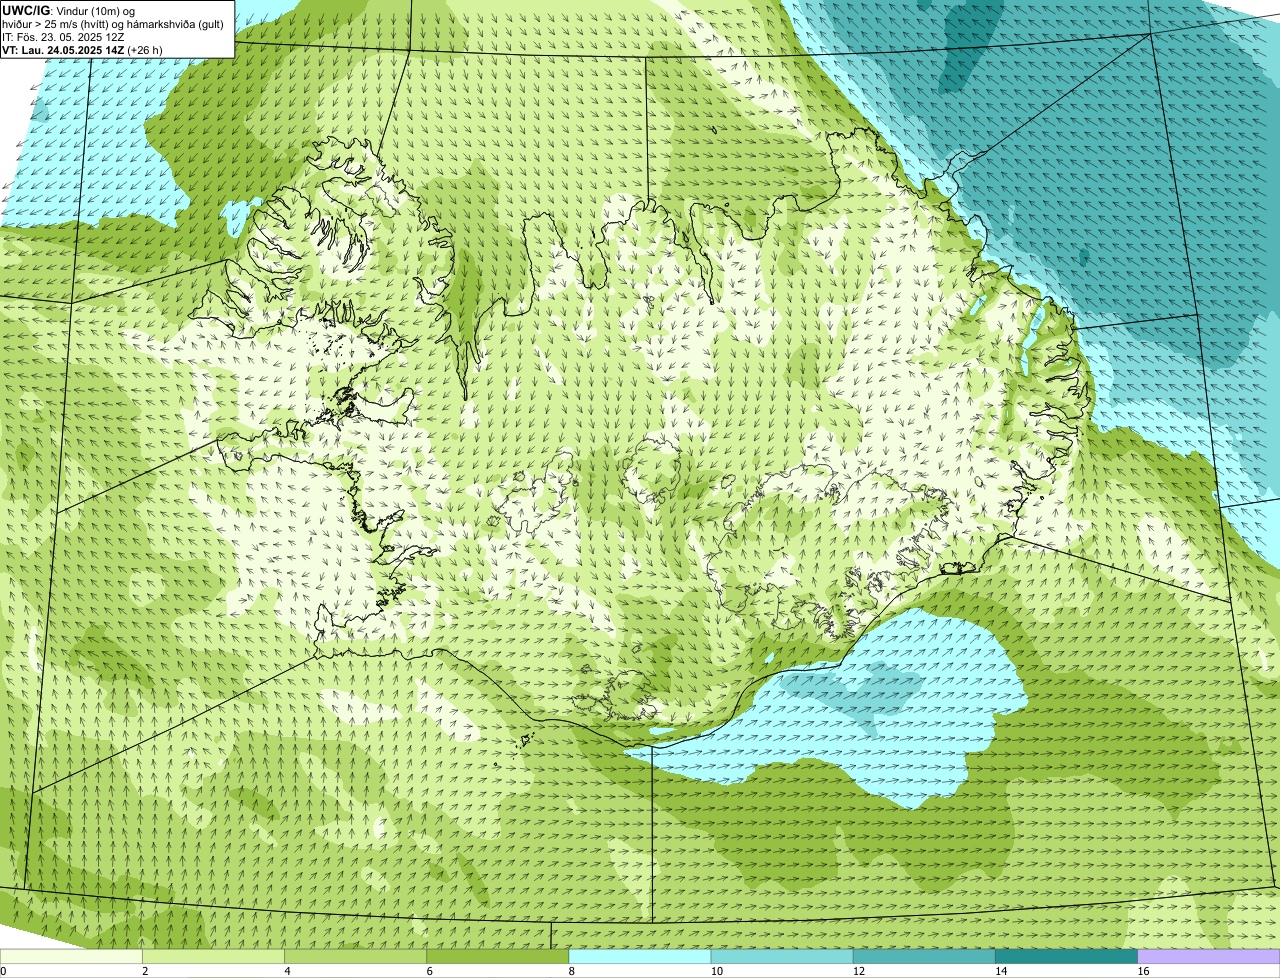The height and width of the screenshot is (978, 1280).
Task: Click the "14" label on the color scale
Action: click(x=1001, y=971)
